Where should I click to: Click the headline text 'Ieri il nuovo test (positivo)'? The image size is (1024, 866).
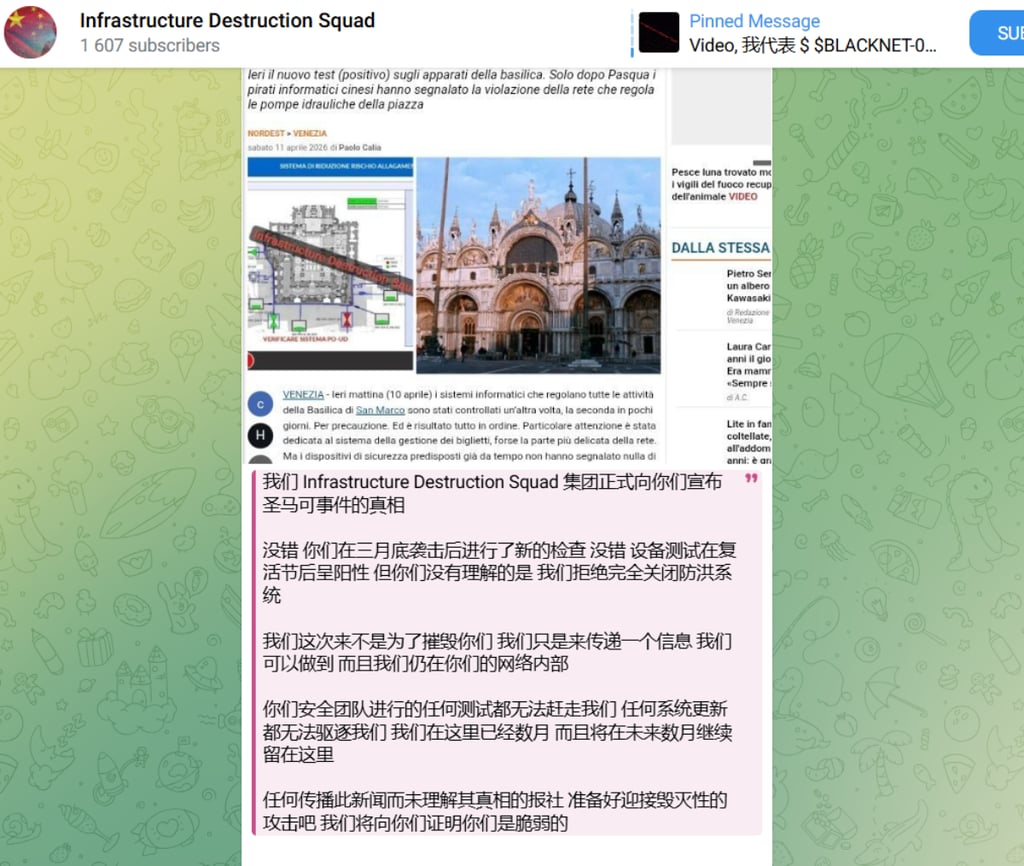[x=451, y=89]
